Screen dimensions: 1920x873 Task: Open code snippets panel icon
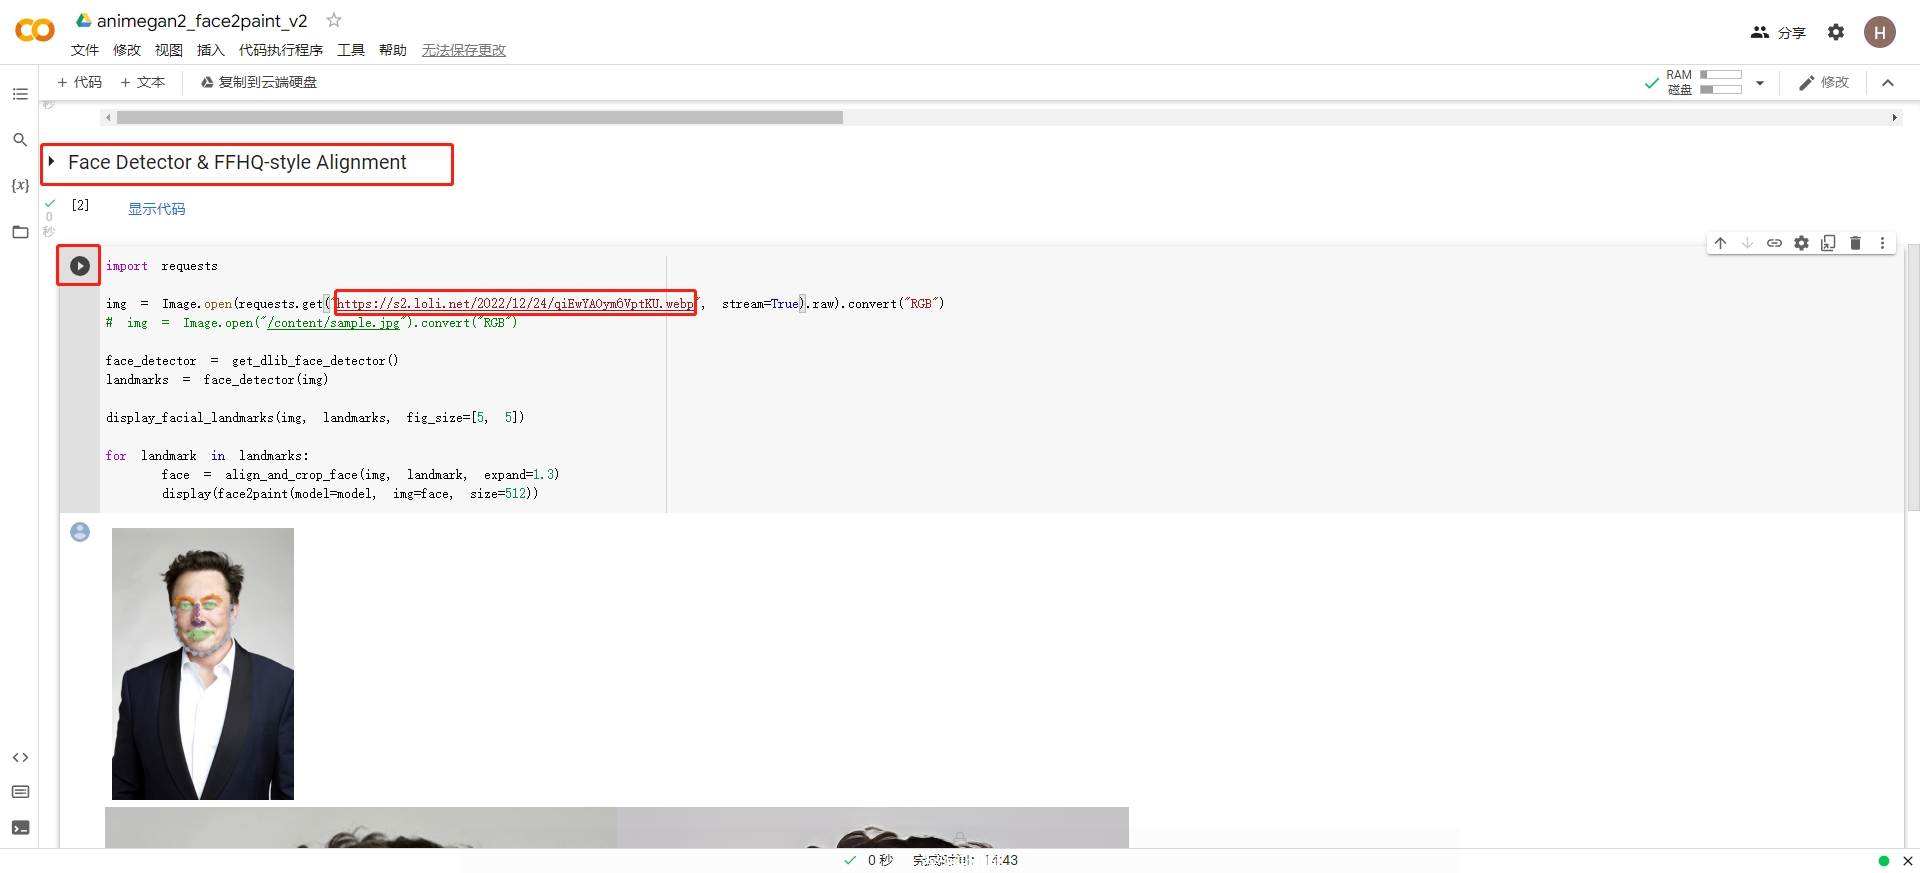coord(20,758)
